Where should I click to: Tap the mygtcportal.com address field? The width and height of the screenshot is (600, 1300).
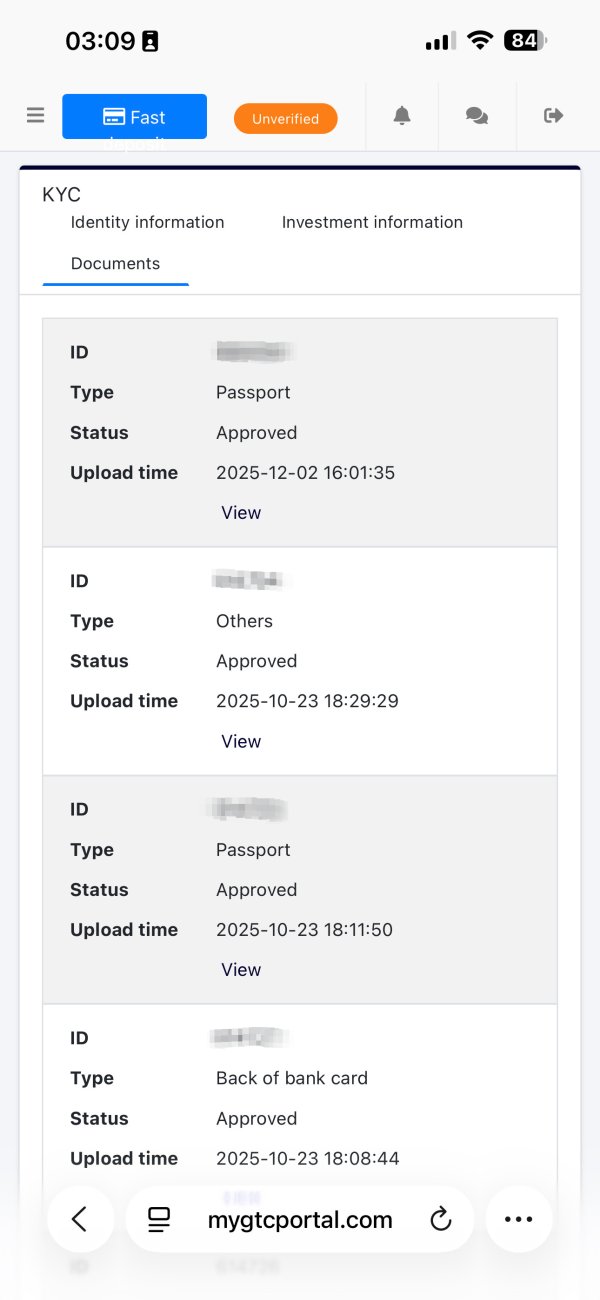(300, 1220)
